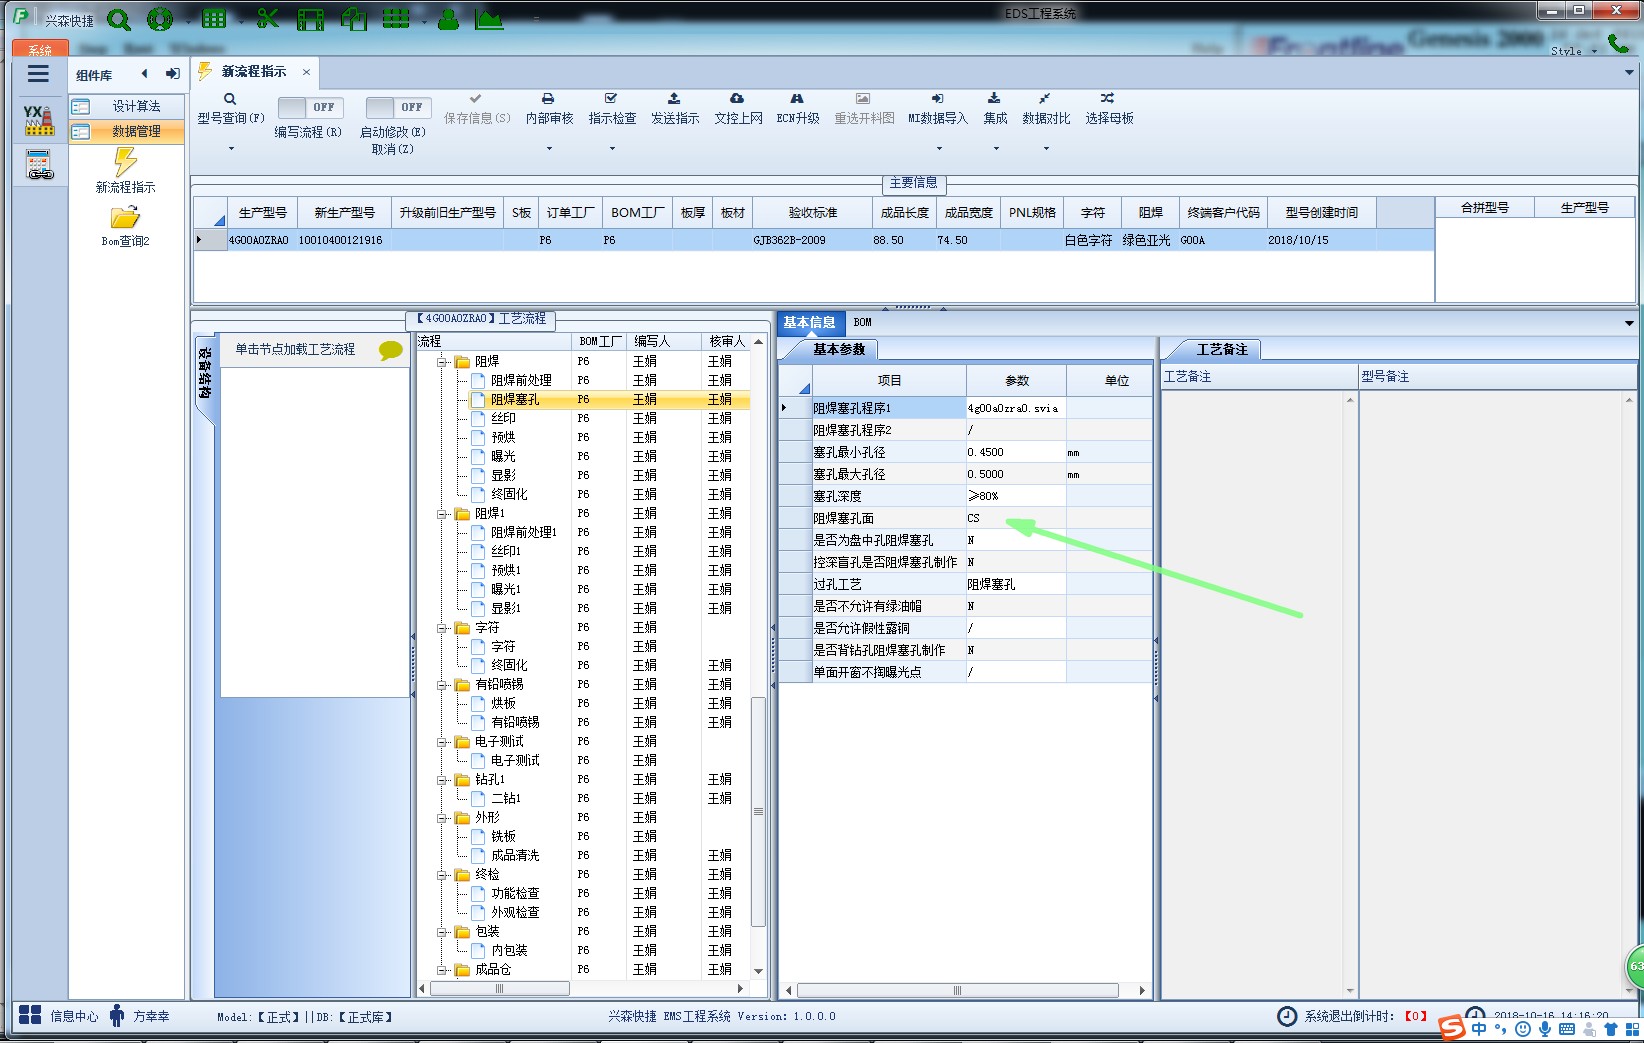Select the 新流程指示 document tab

254,72
